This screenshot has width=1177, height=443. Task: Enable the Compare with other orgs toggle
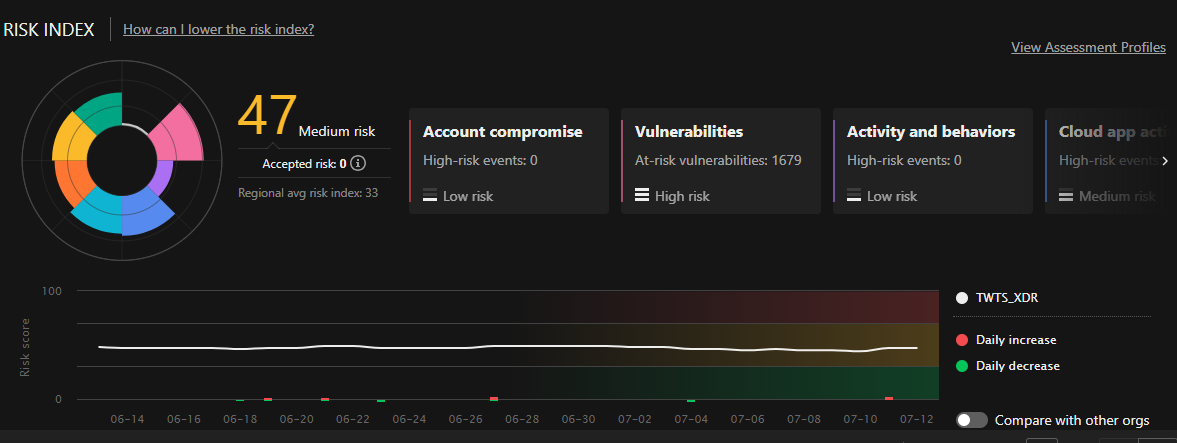971,421
